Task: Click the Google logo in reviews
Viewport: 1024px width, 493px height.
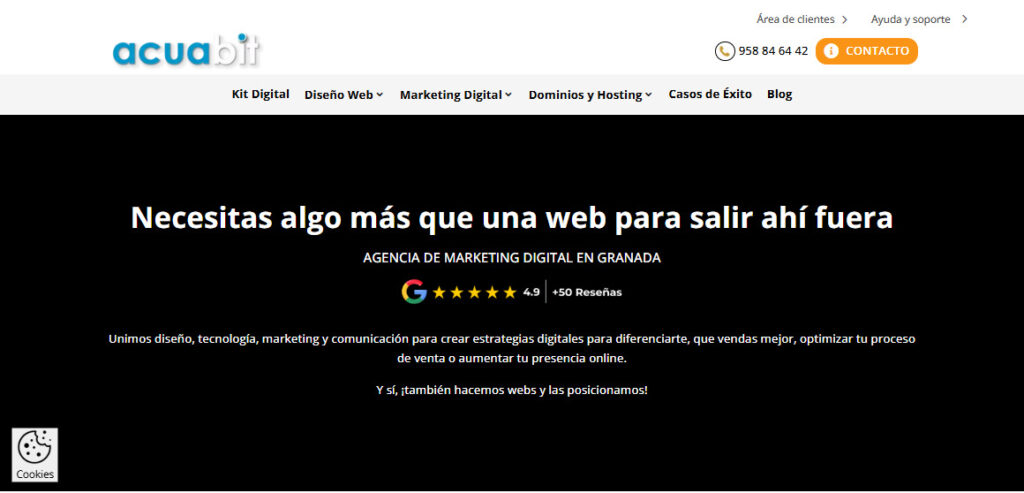Action: pos(414,292)
